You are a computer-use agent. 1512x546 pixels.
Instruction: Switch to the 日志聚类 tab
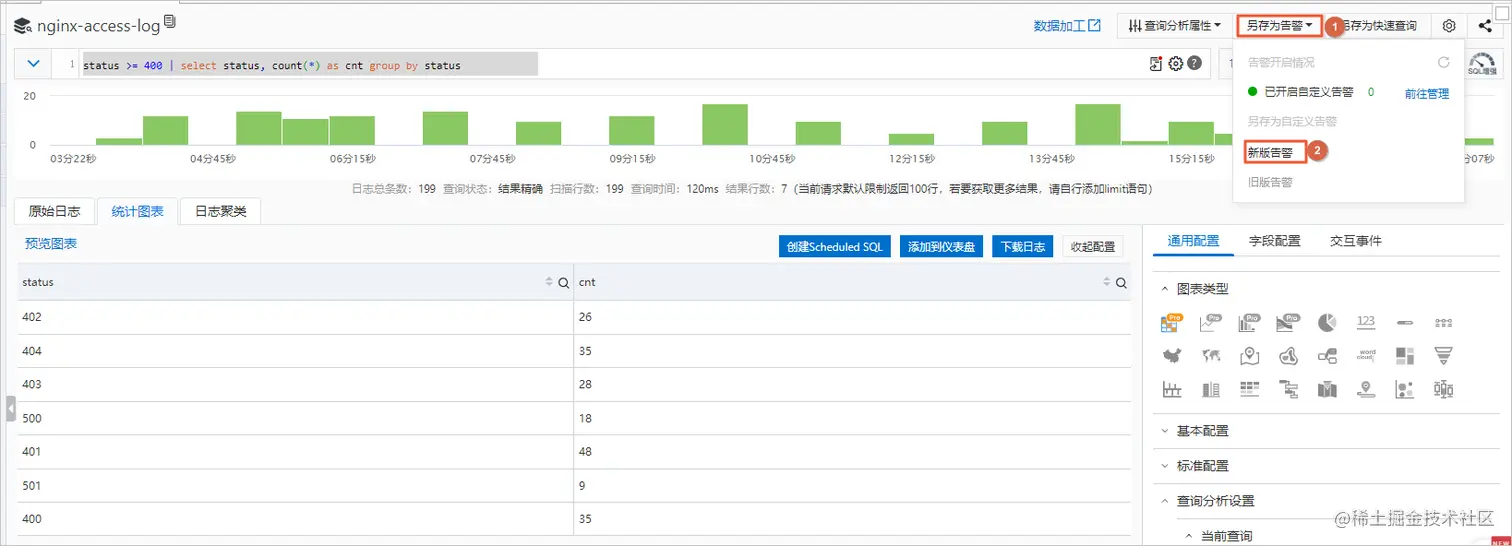221,211
